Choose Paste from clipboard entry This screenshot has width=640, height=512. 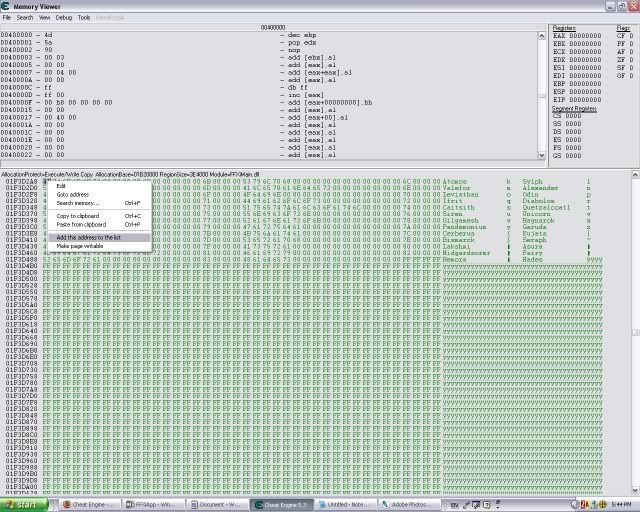click(x=99, y=225)
